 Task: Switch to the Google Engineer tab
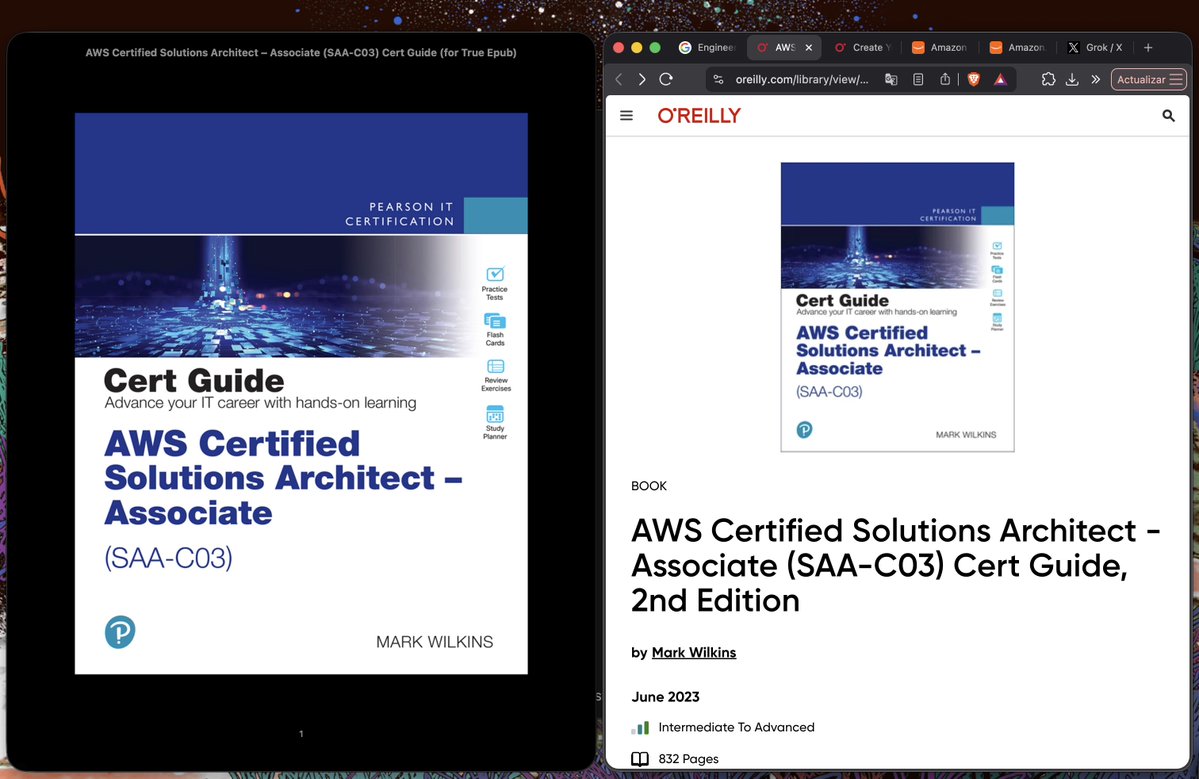[707, 47]
